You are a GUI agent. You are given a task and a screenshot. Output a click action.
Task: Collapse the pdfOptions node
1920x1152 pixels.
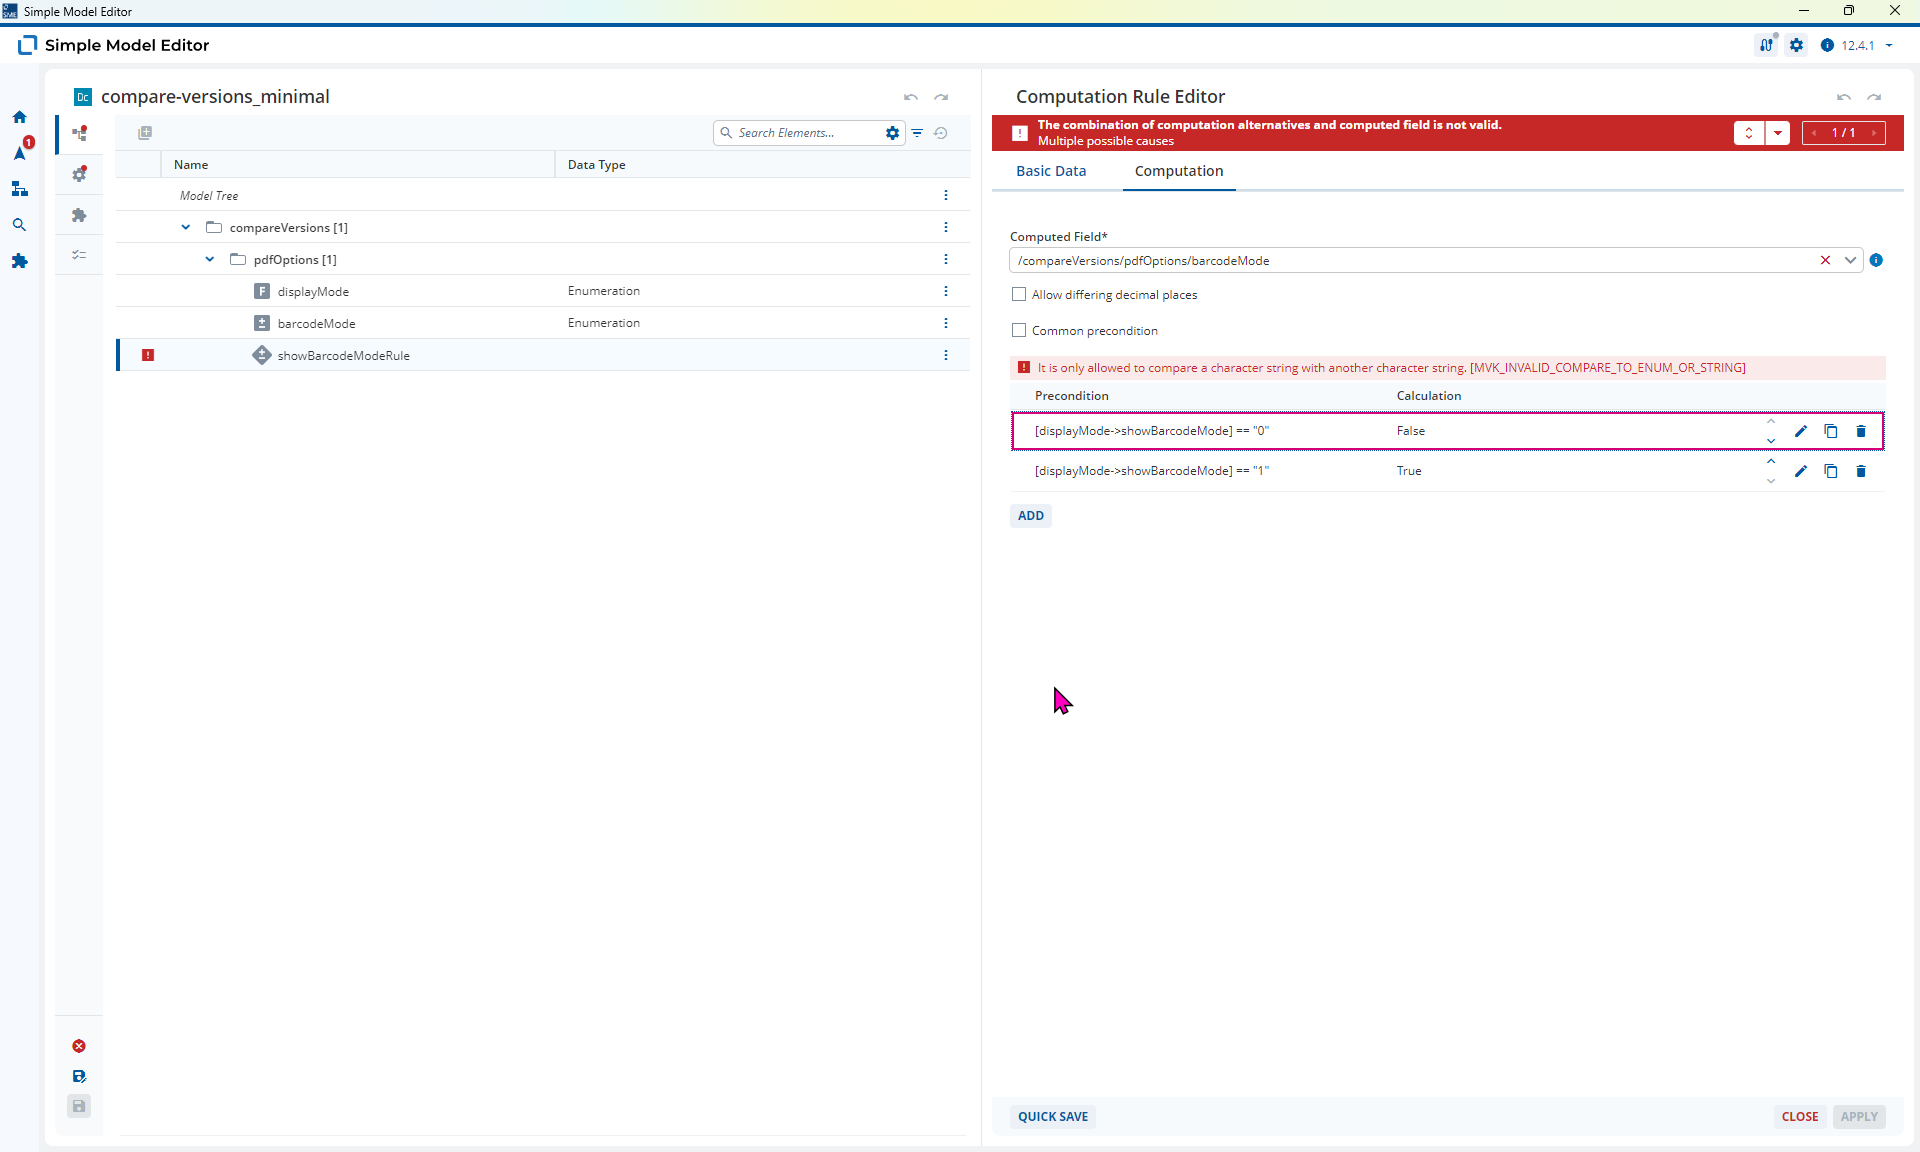[210, 259]
